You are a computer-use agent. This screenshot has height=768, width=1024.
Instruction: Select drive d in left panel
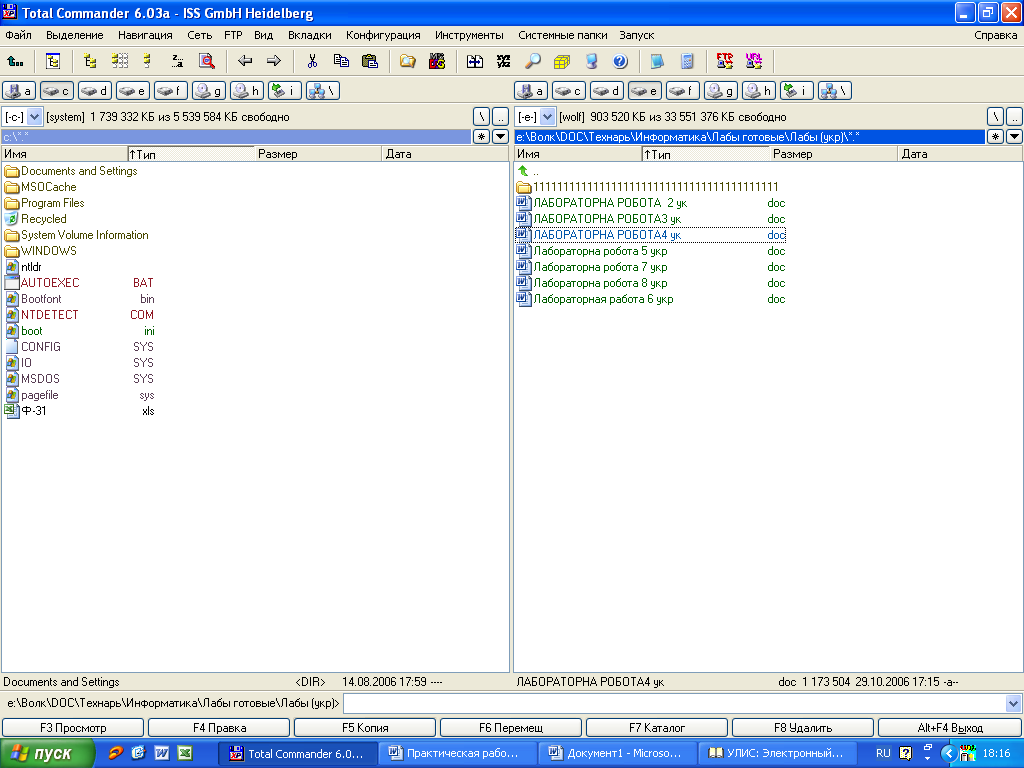point(95,91)
